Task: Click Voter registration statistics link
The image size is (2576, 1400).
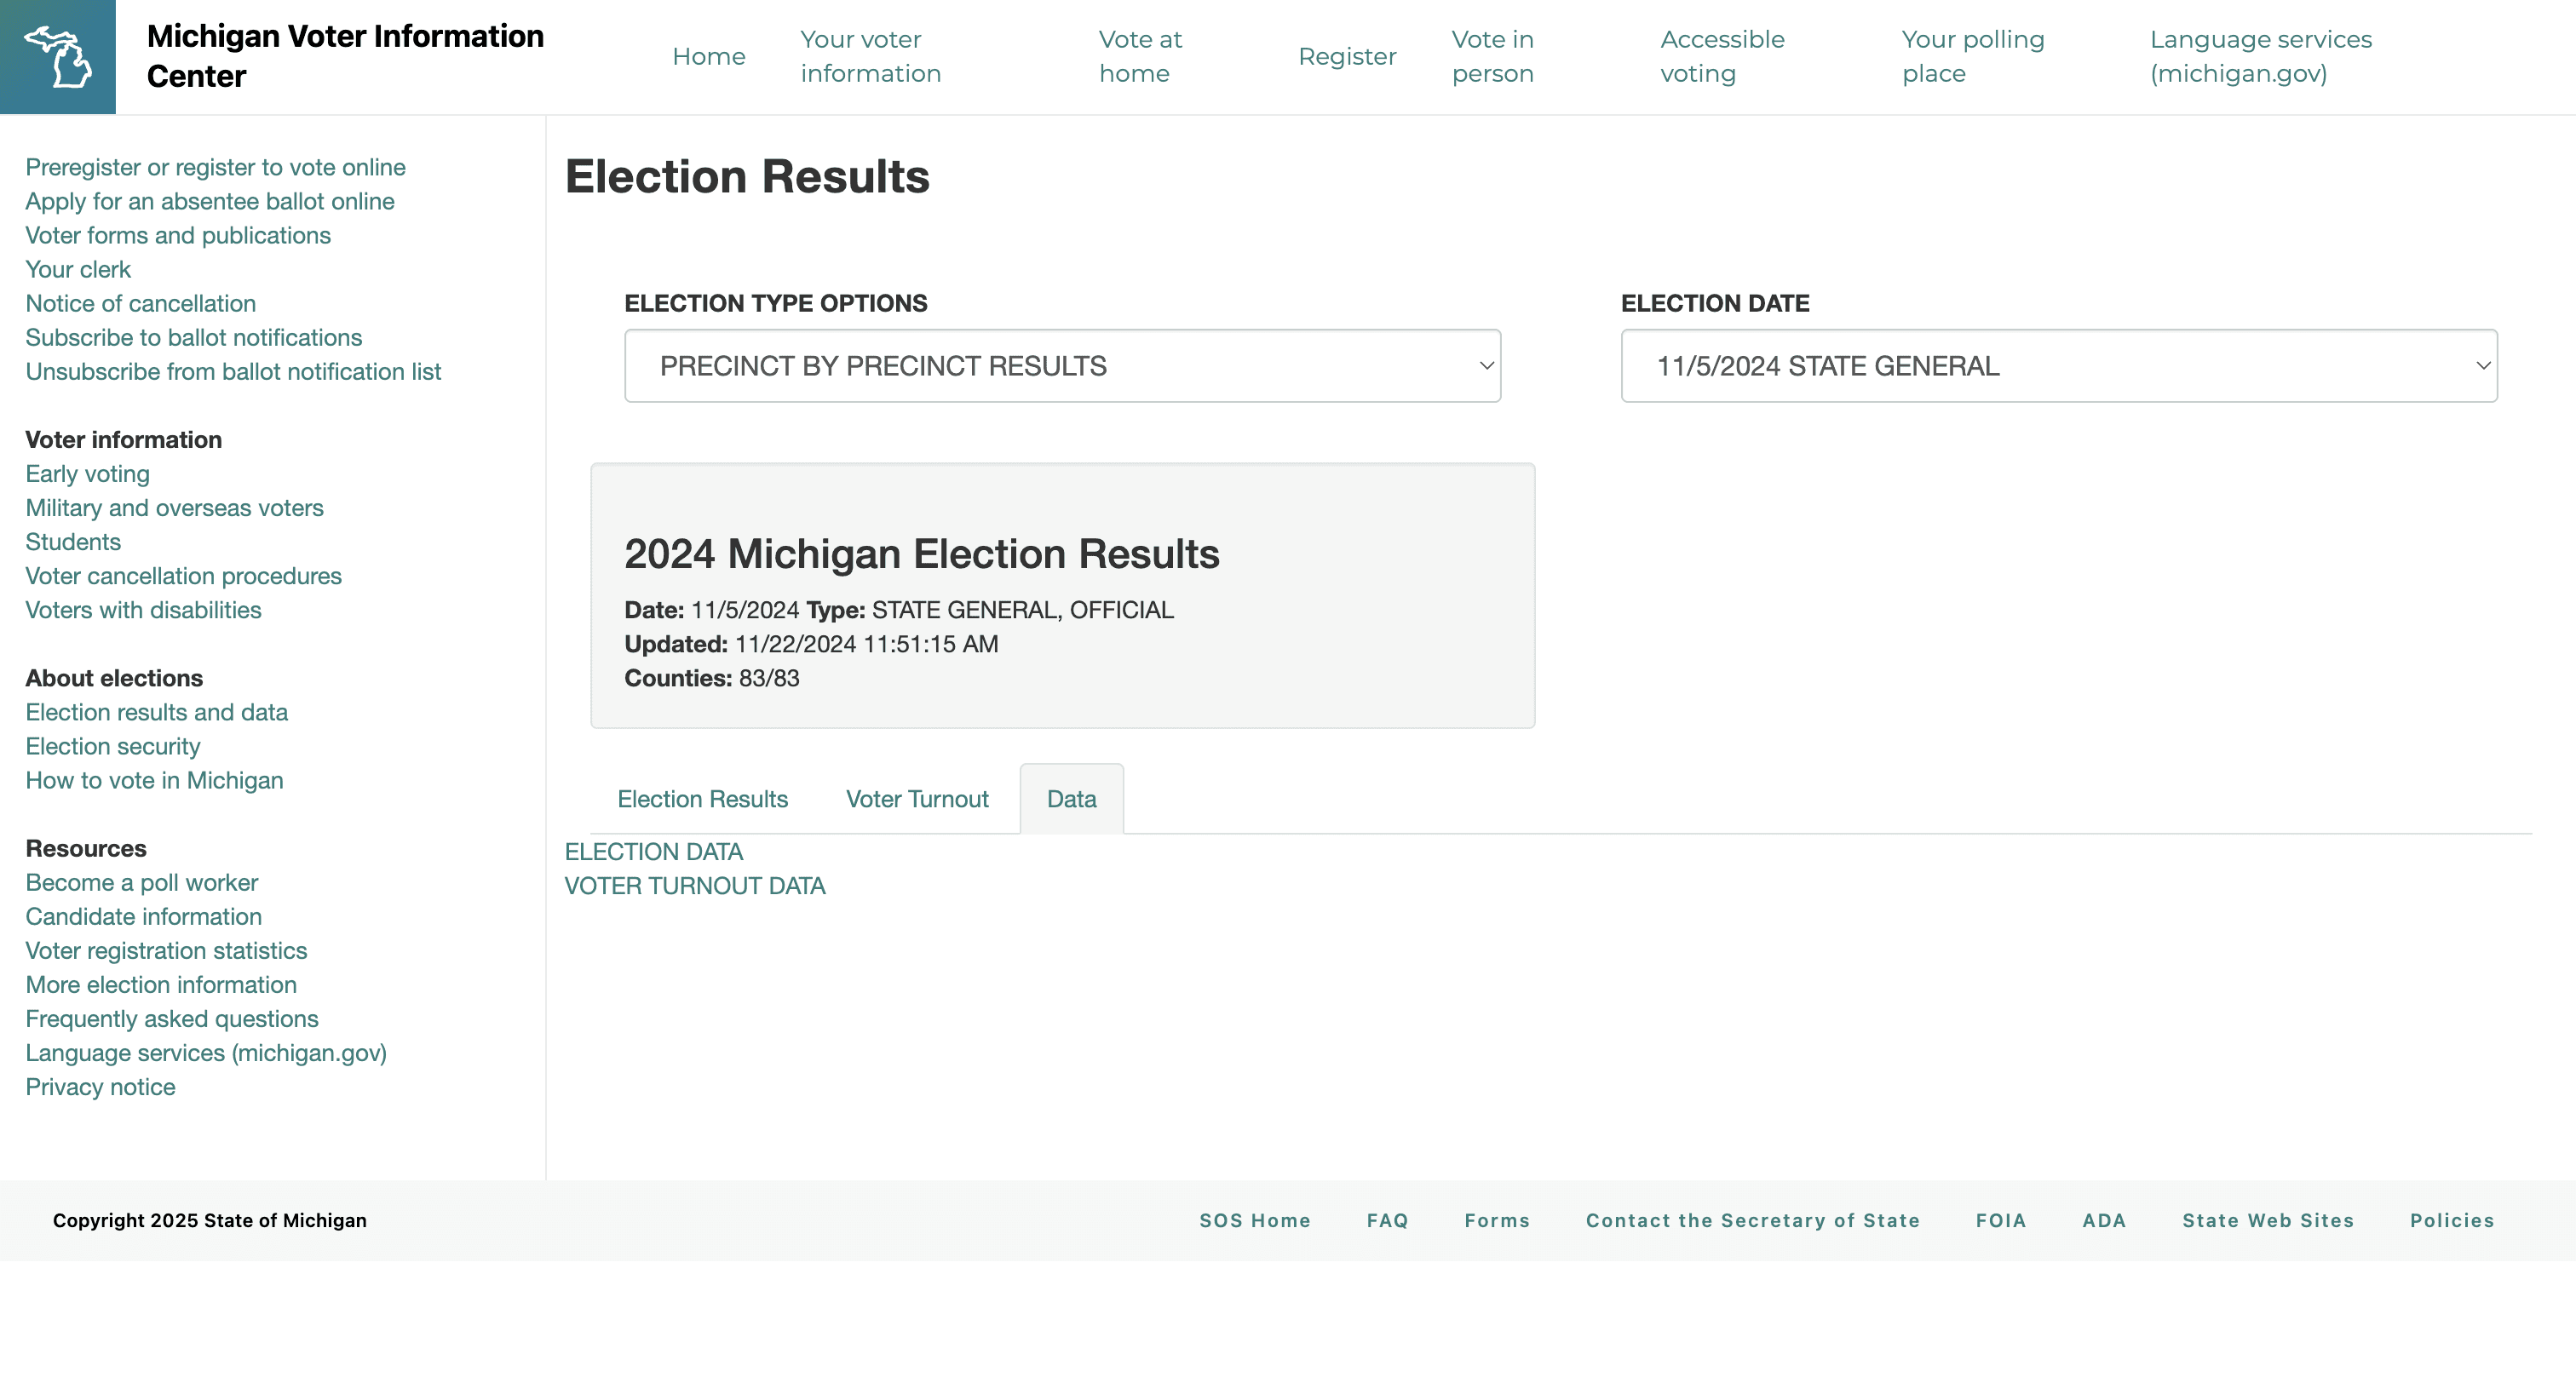Action: [x=166, y=950]
